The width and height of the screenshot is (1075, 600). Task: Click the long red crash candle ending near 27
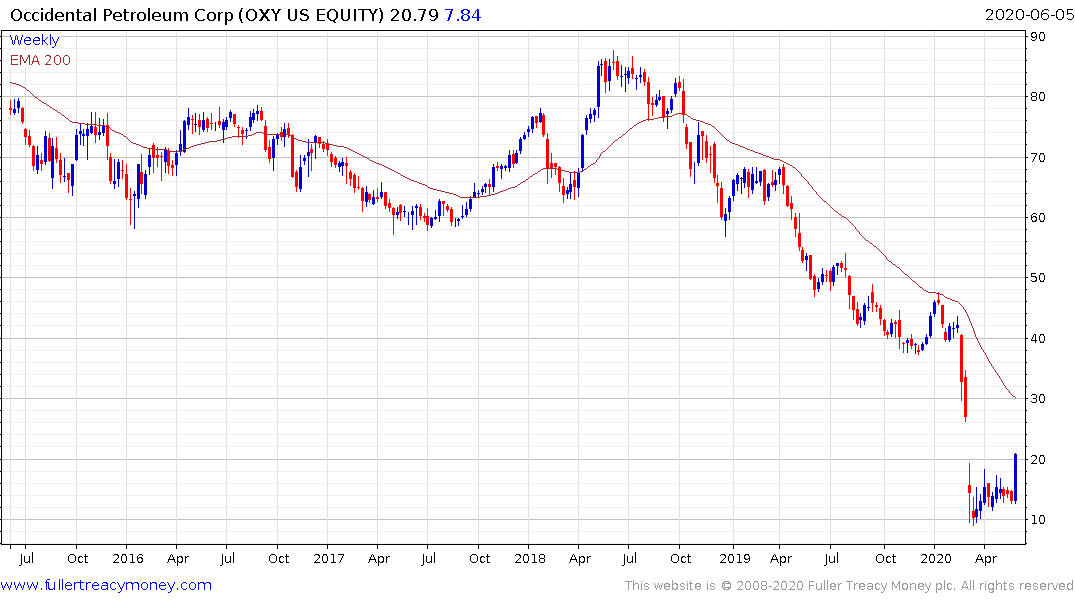coord(965,398)
